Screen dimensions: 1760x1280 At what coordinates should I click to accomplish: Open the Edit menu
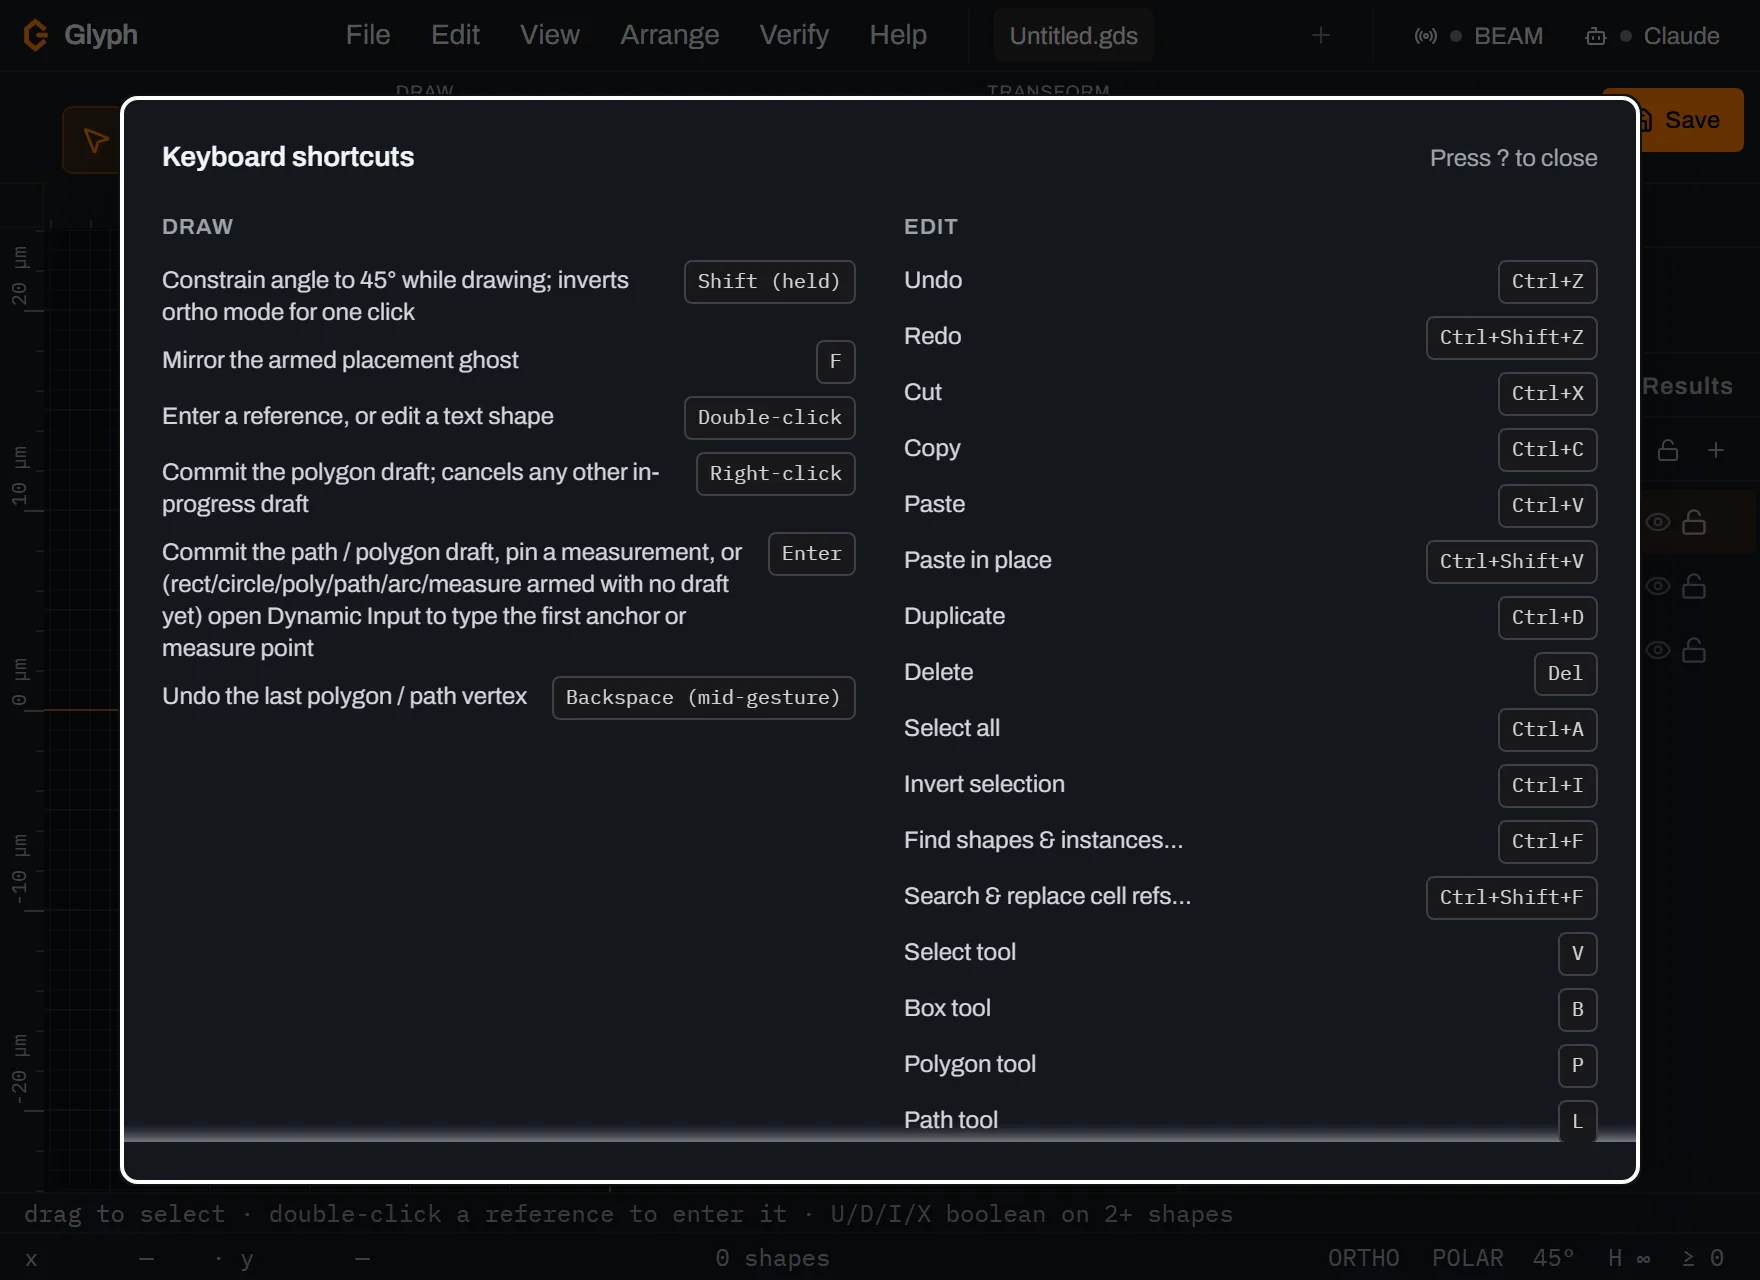click(455, 35)
